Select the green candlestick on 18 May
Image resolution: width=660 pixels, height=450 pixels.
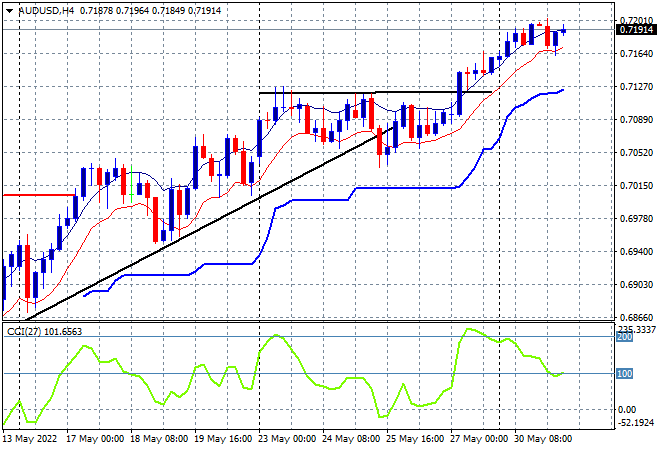point(131,185)
